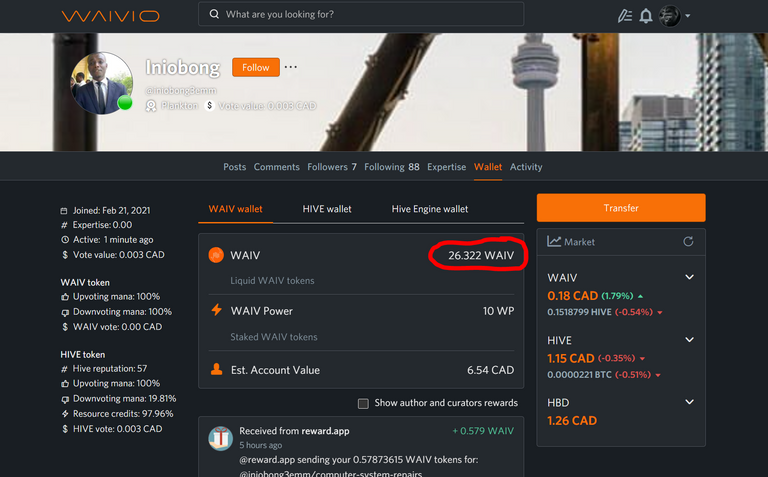
Task: Click the 1.15 CAD HIVE price
Action: tap(571, 358)
